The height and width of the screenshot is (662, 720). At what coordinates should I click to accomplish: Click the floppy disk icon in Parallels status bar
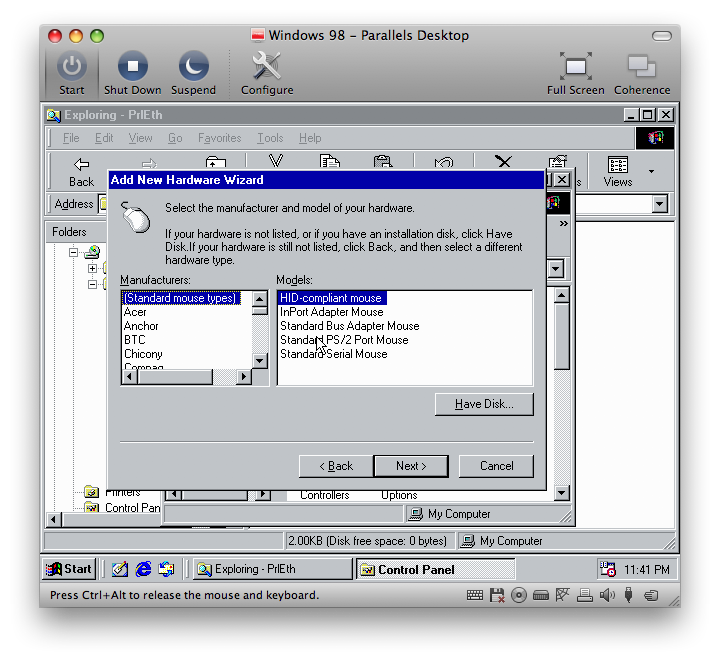coord(497,595)
